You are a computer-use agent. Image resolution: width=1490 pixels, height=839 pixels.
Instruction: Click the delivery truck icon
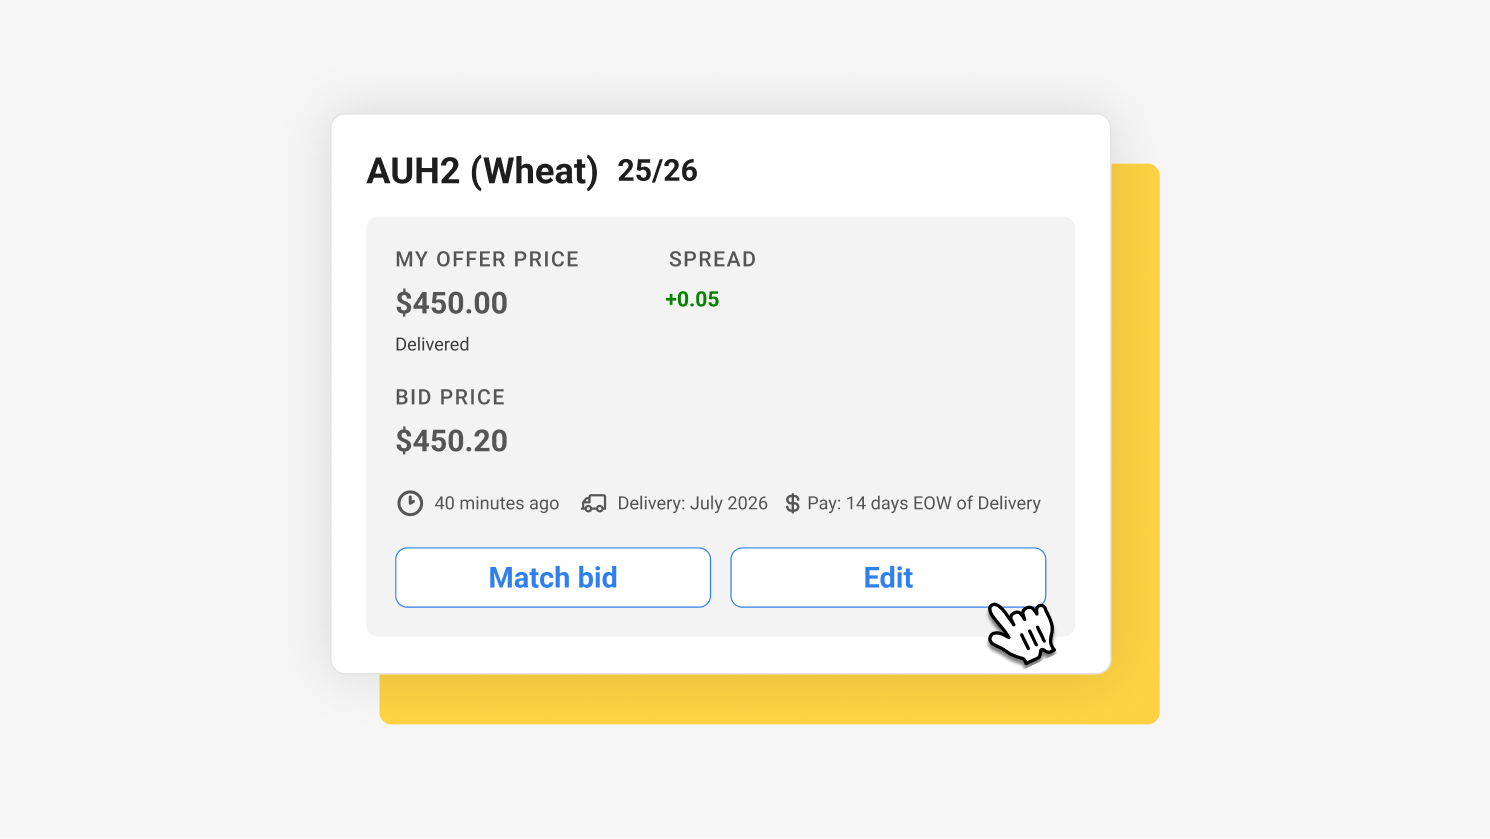click(594, 503)
